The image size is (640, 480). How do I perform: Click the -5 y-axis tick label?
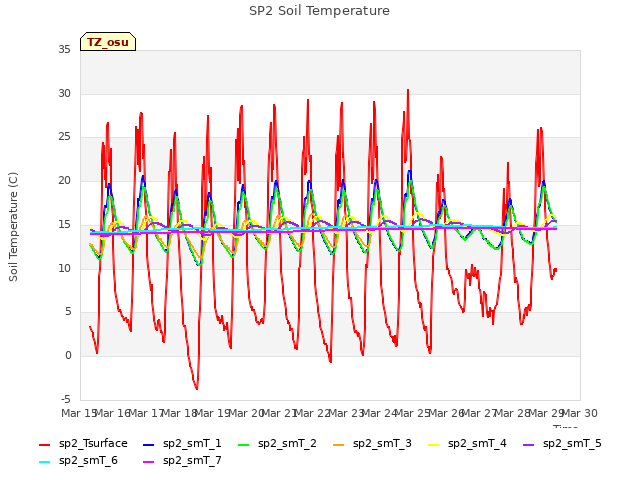coord(66,399)
